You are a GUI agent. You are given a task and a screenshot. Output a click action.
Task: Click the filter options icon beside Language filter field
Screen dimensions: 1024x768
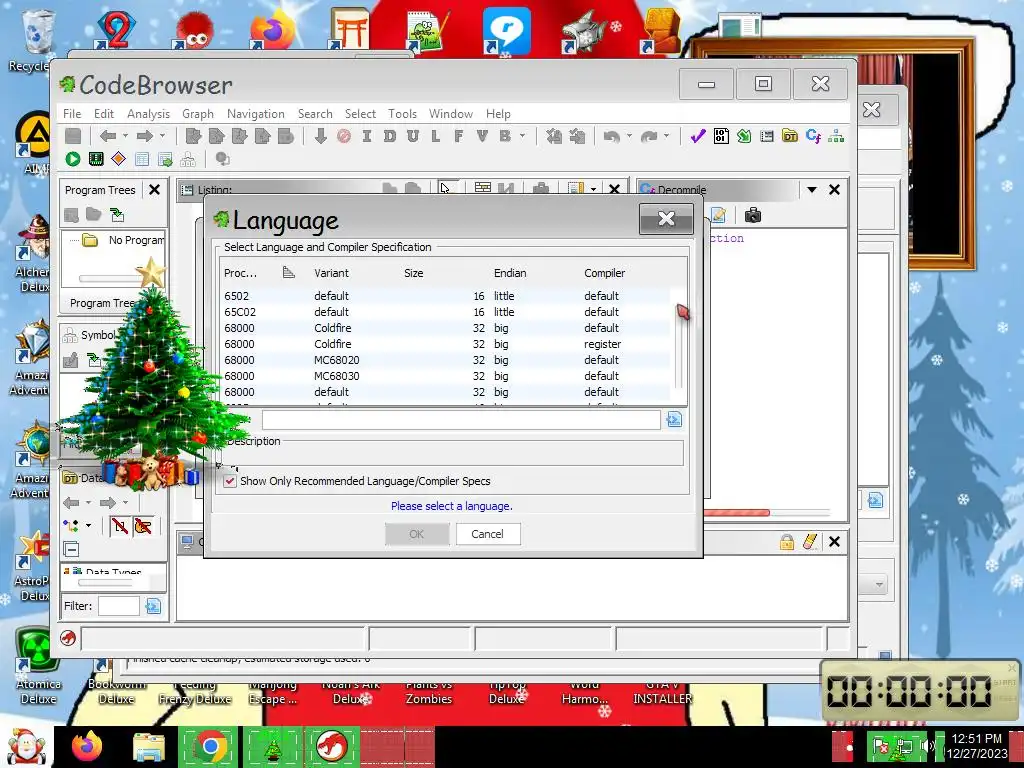pyautogui.click(x=674, y=419)
